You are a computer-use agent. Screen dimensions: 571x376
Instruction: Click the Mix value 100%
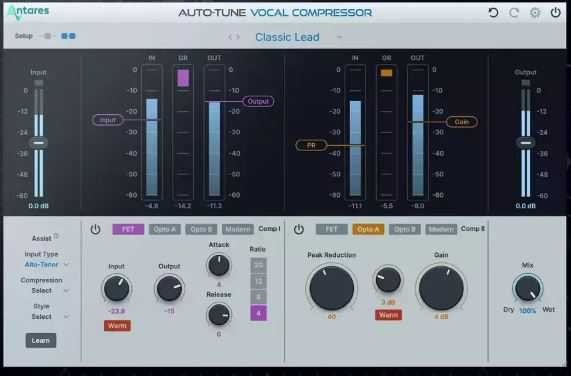click(x=528, y=311)
